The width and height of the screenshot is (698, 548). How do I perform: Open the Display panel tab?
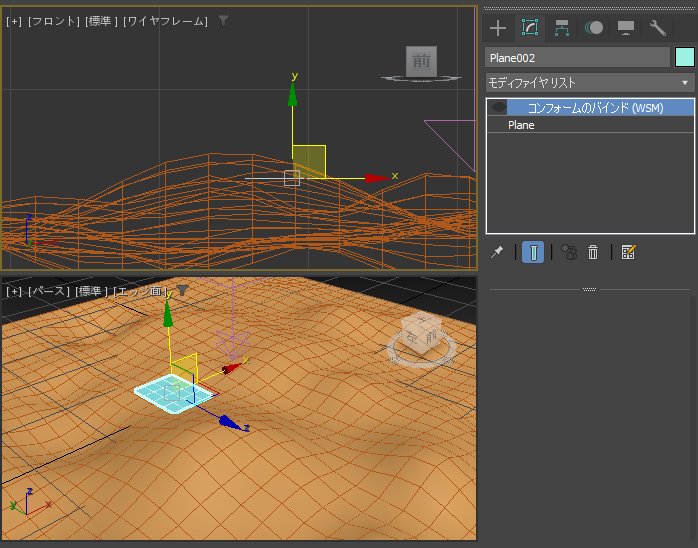click(626, 28)
